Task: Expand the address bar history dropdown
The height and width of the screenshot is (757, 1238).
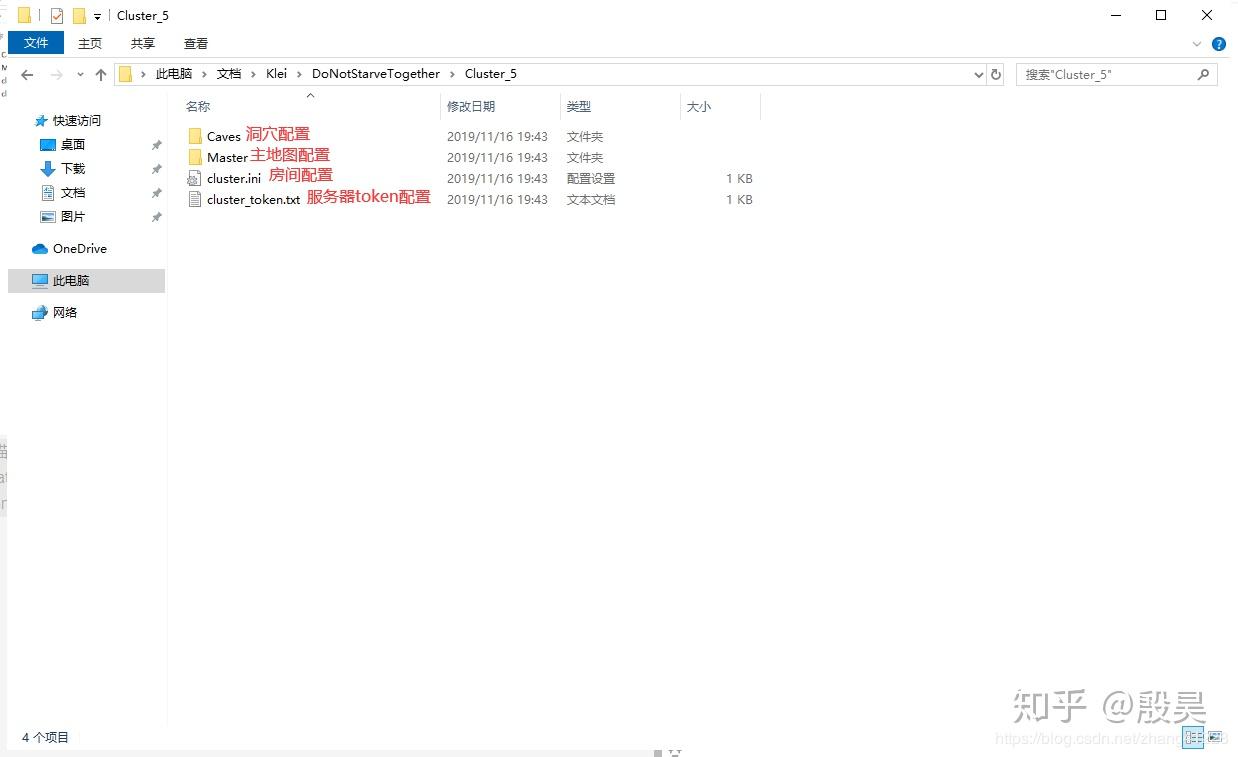Action: (979, 75)
